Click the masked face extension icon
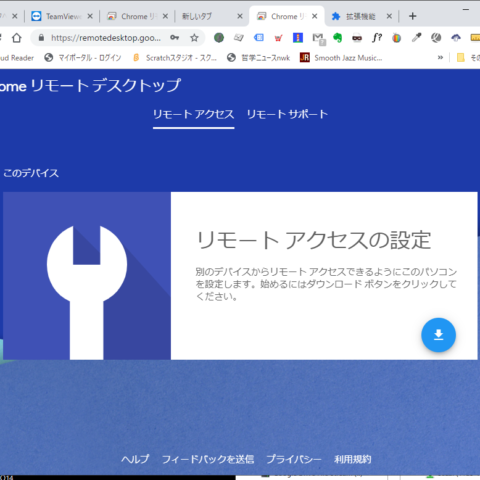Image resolution: width=480 pixels, height=480 pixels. point(357,38)
